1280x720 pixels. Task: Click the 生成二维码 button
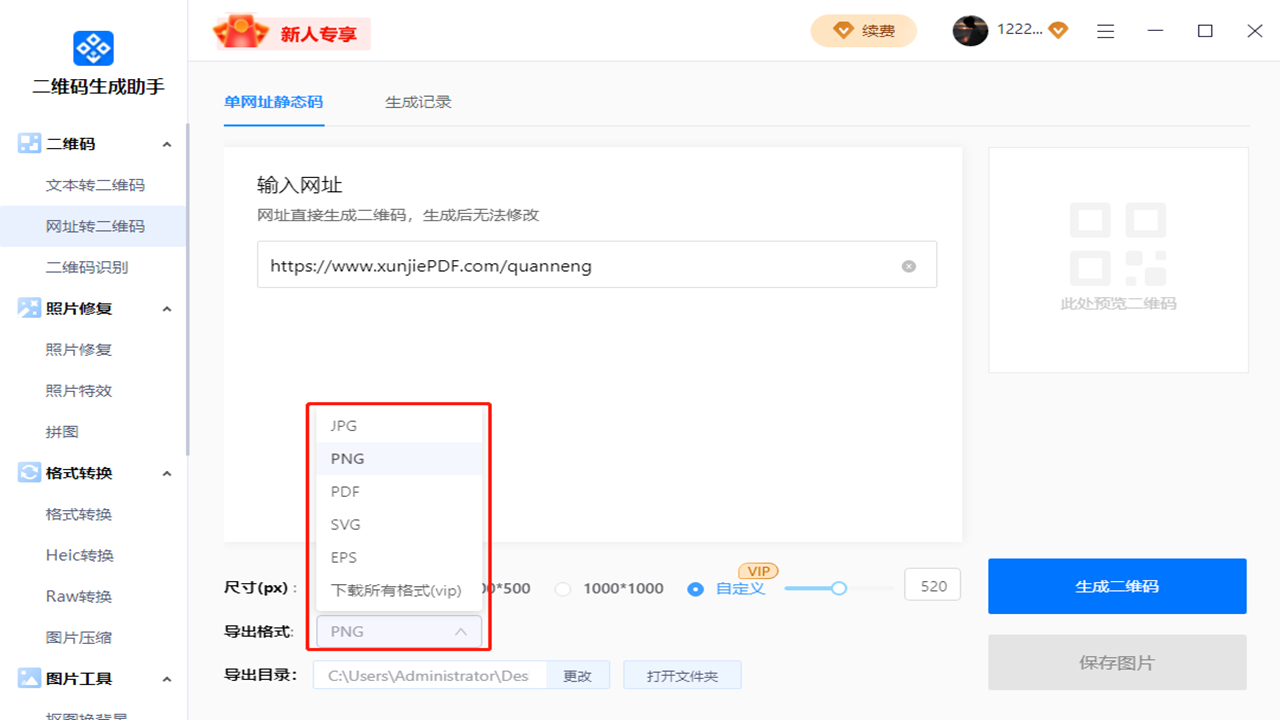pyautogui.click(x=1117, y=586)
